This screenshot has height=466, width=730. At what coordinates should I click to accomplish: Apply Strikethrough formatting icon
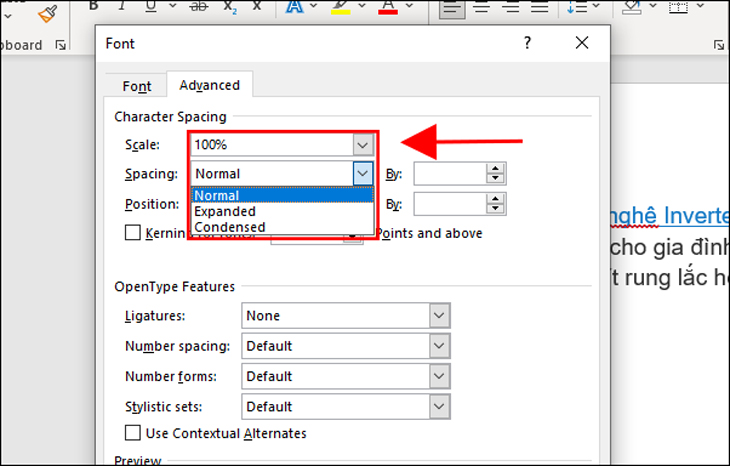coord(199,6)
